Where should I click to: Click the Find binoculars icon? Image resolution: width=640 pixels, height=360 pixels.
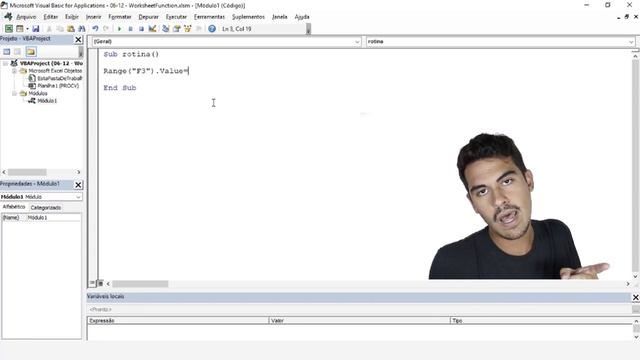pyautogui.click(x=82, y=29)
